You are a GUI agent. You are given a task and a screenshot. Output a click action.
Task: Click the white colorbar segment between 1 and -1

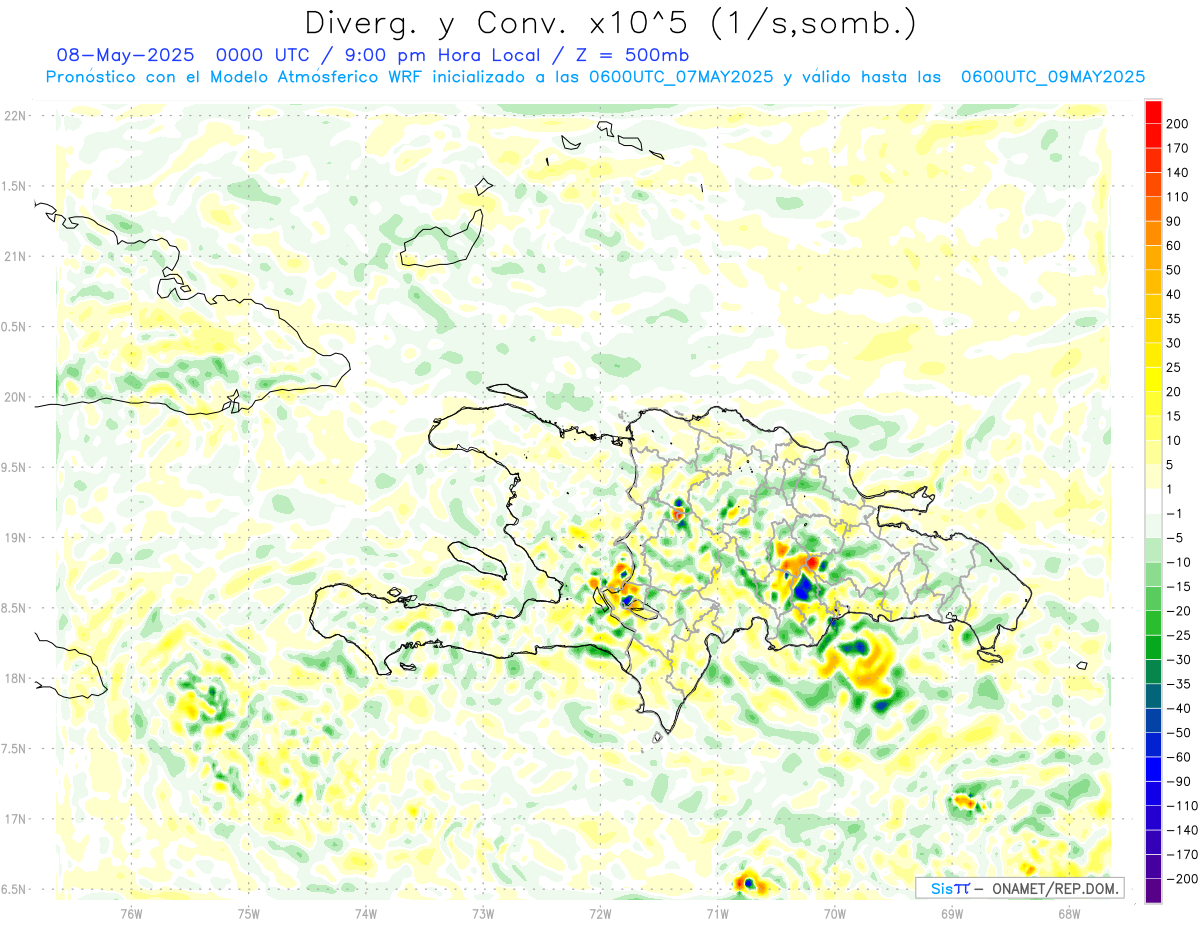(x=1153, y=501)
